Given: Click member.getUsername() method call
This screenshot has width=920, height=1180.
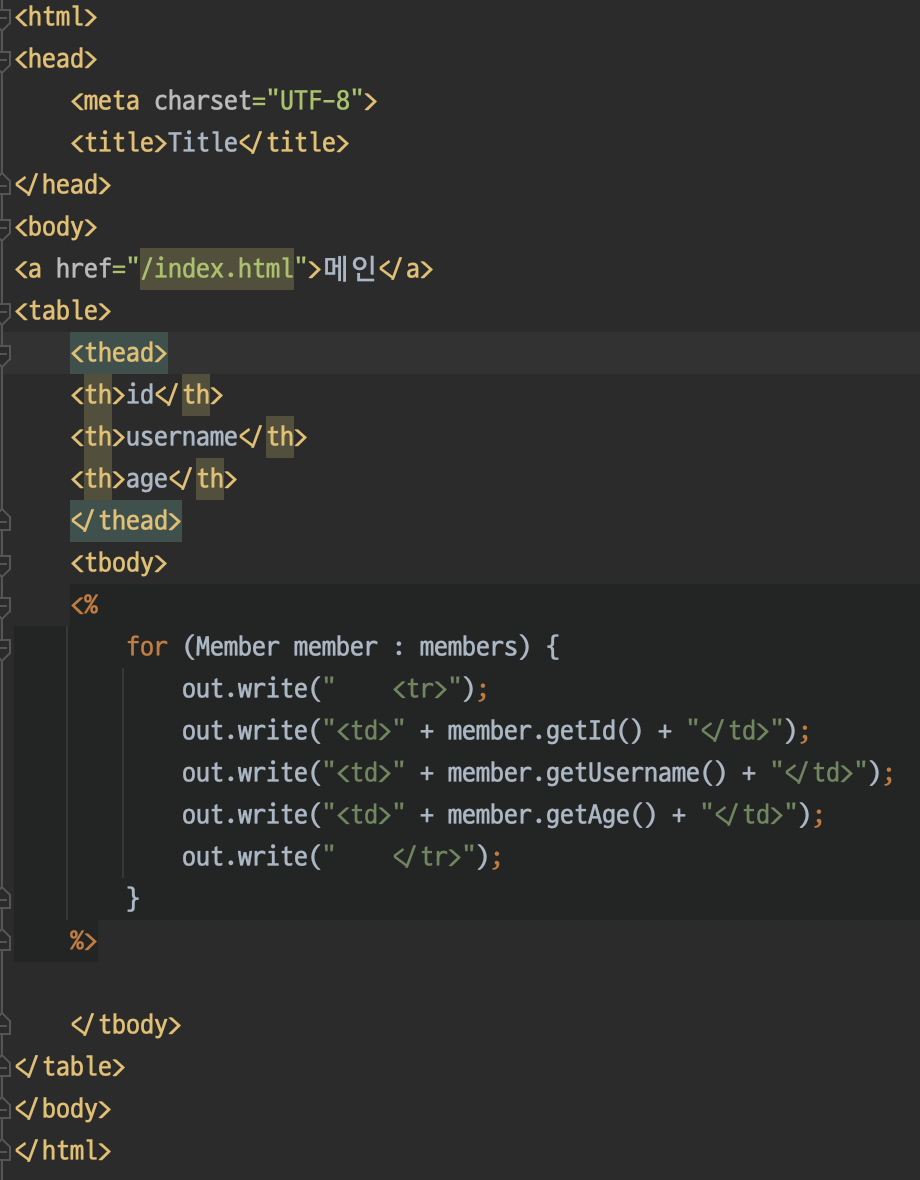Looking at the screenshot, I should point(587,773).
